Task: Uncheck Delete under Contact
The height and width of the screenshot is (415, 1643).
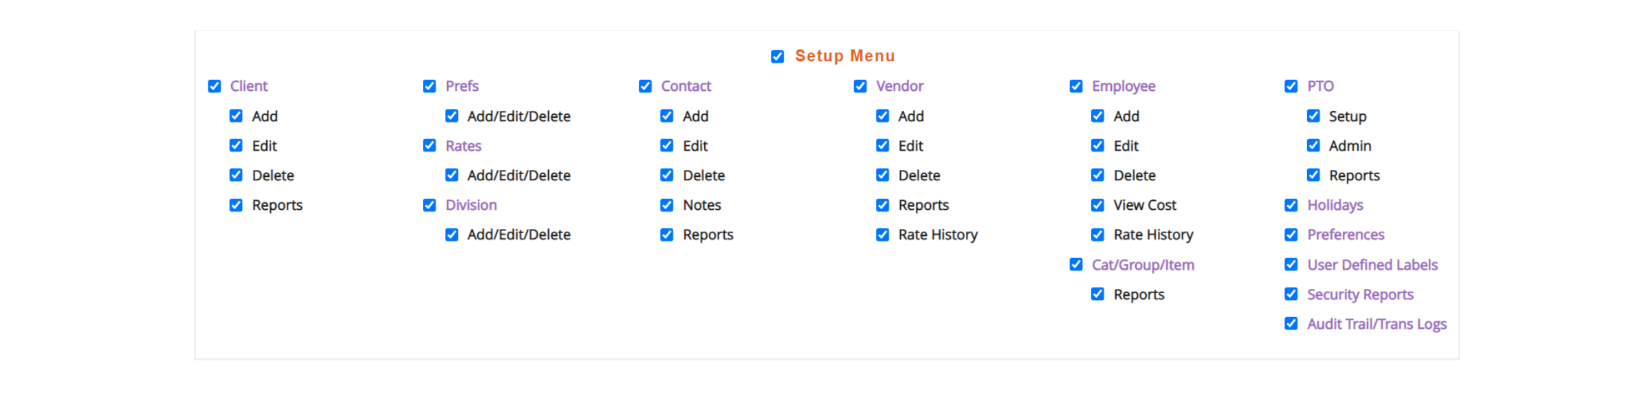Action: pos(667,175)
